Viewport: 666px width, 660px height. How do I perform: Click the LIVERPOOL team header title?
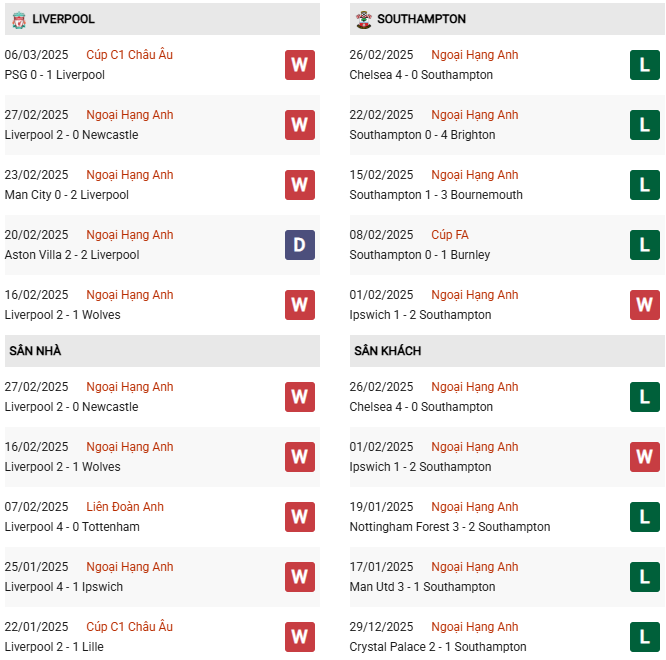[63, 19]
